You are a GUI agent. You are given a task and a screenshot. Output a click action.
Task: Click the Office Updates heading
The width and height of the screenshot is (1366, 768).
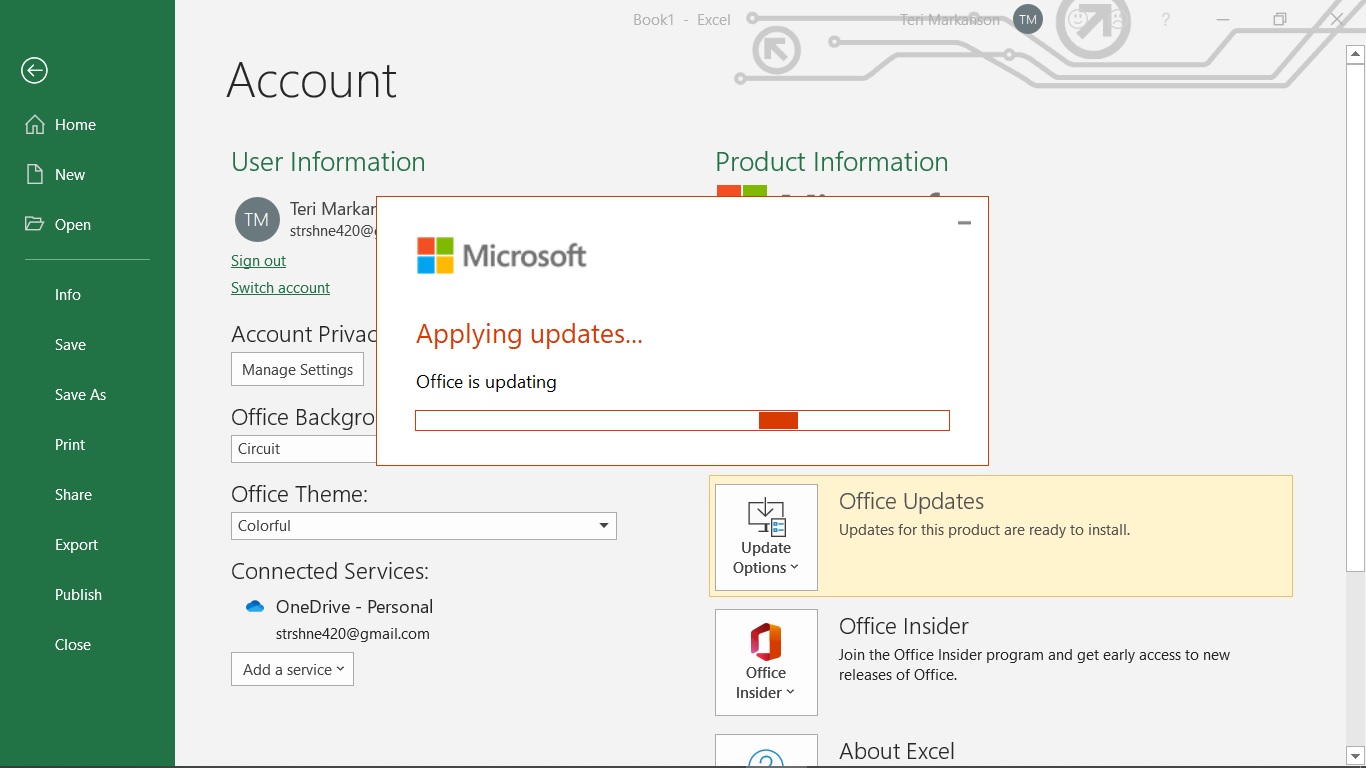click(911, 502)
